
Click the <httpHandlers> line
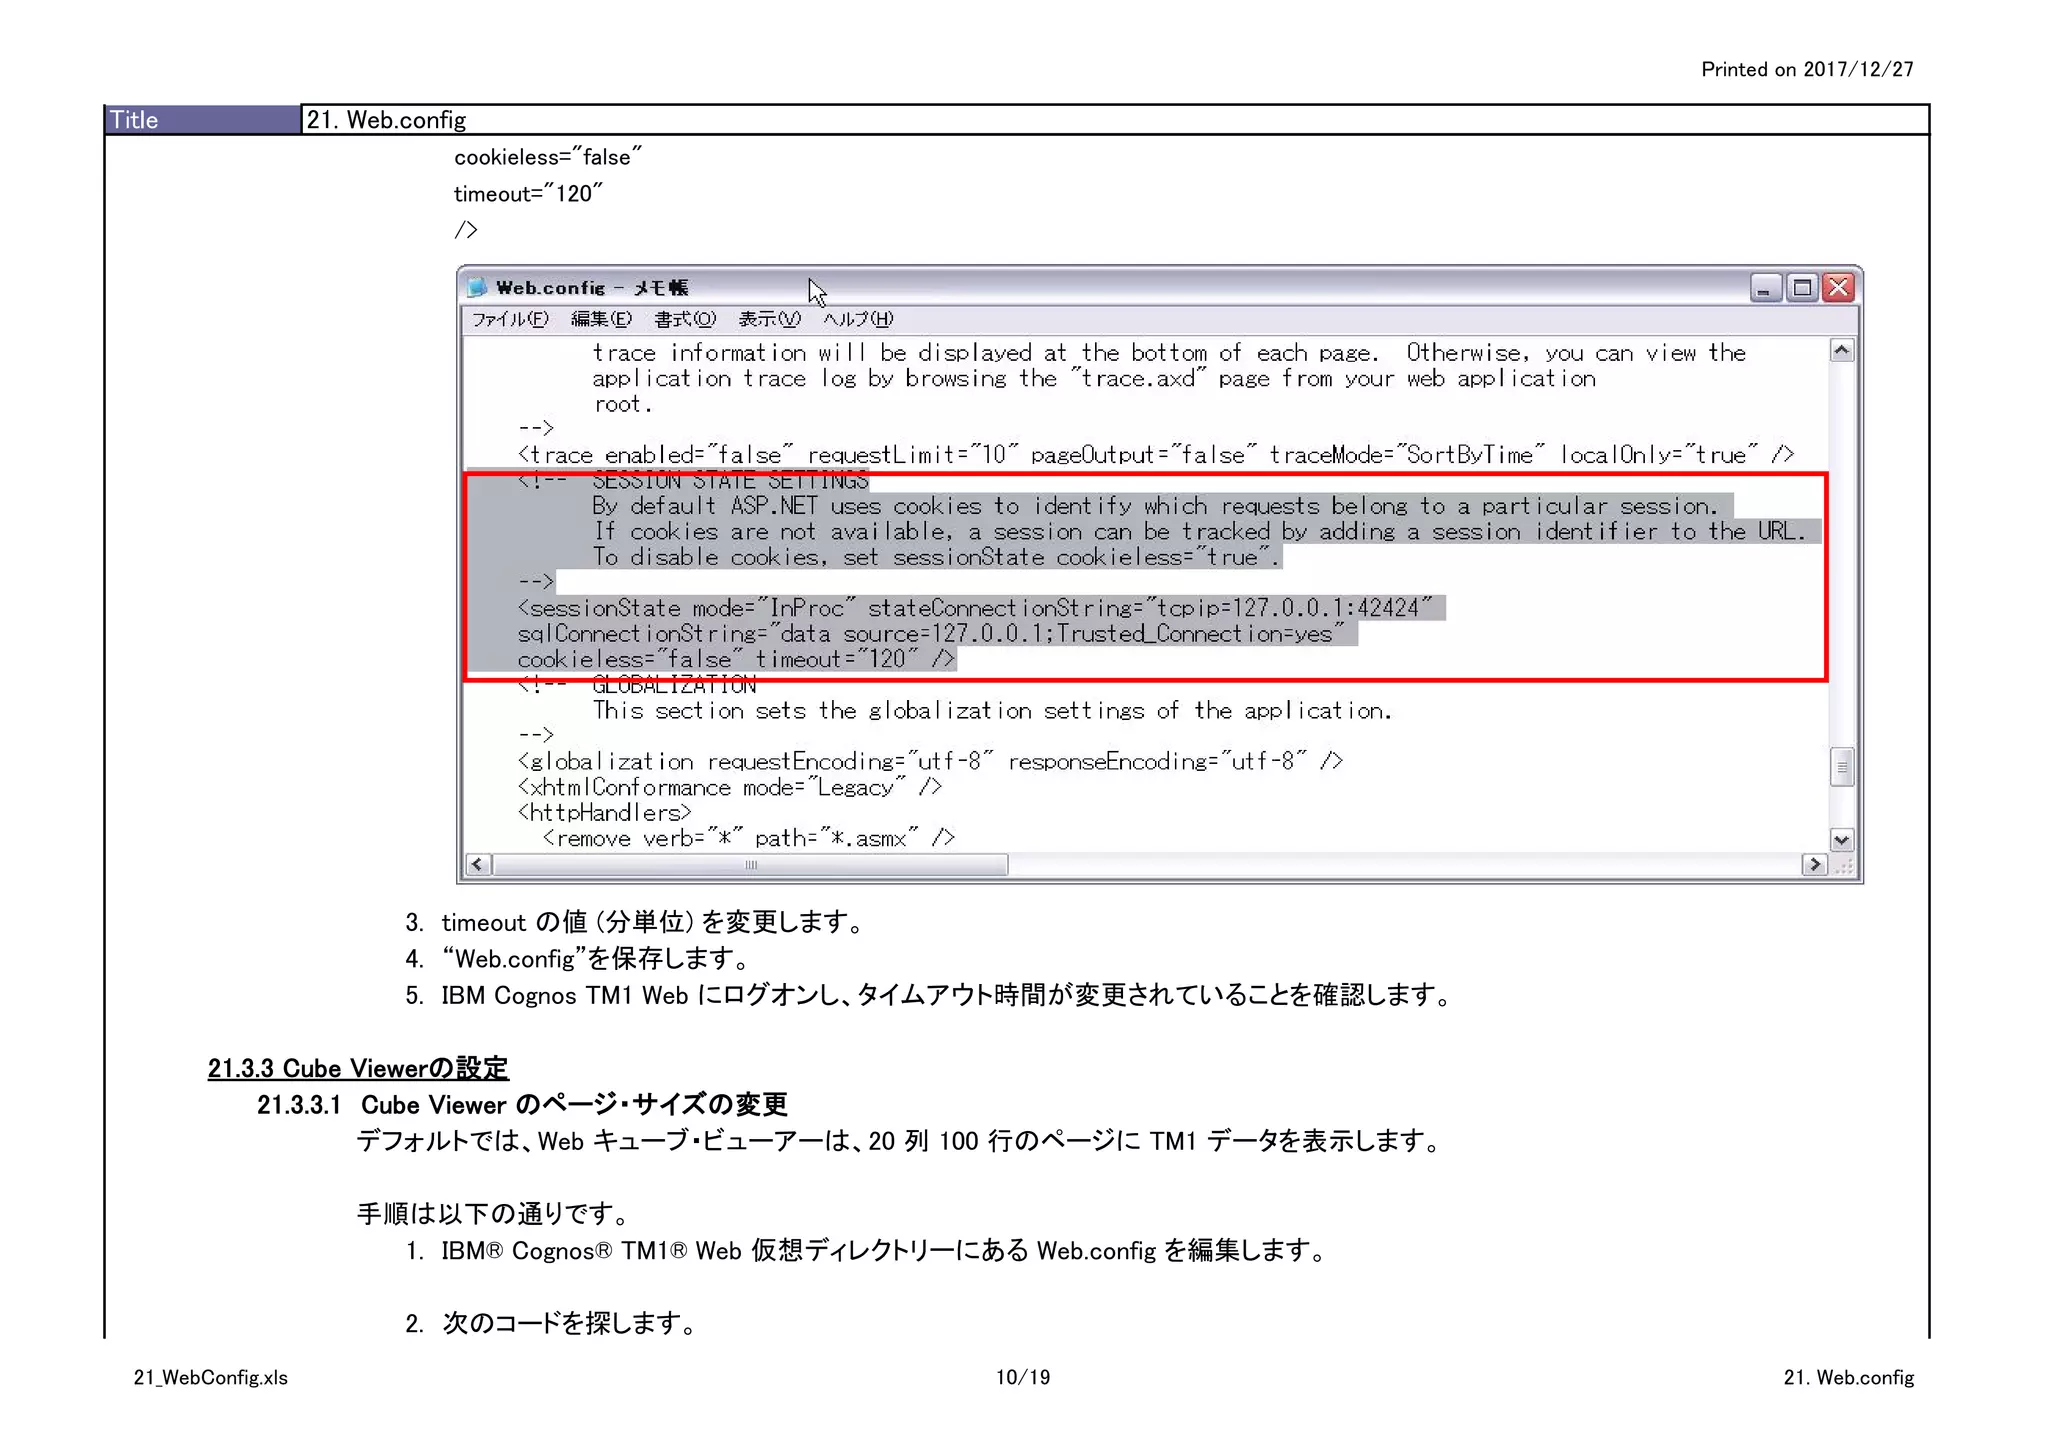(604, 813)
